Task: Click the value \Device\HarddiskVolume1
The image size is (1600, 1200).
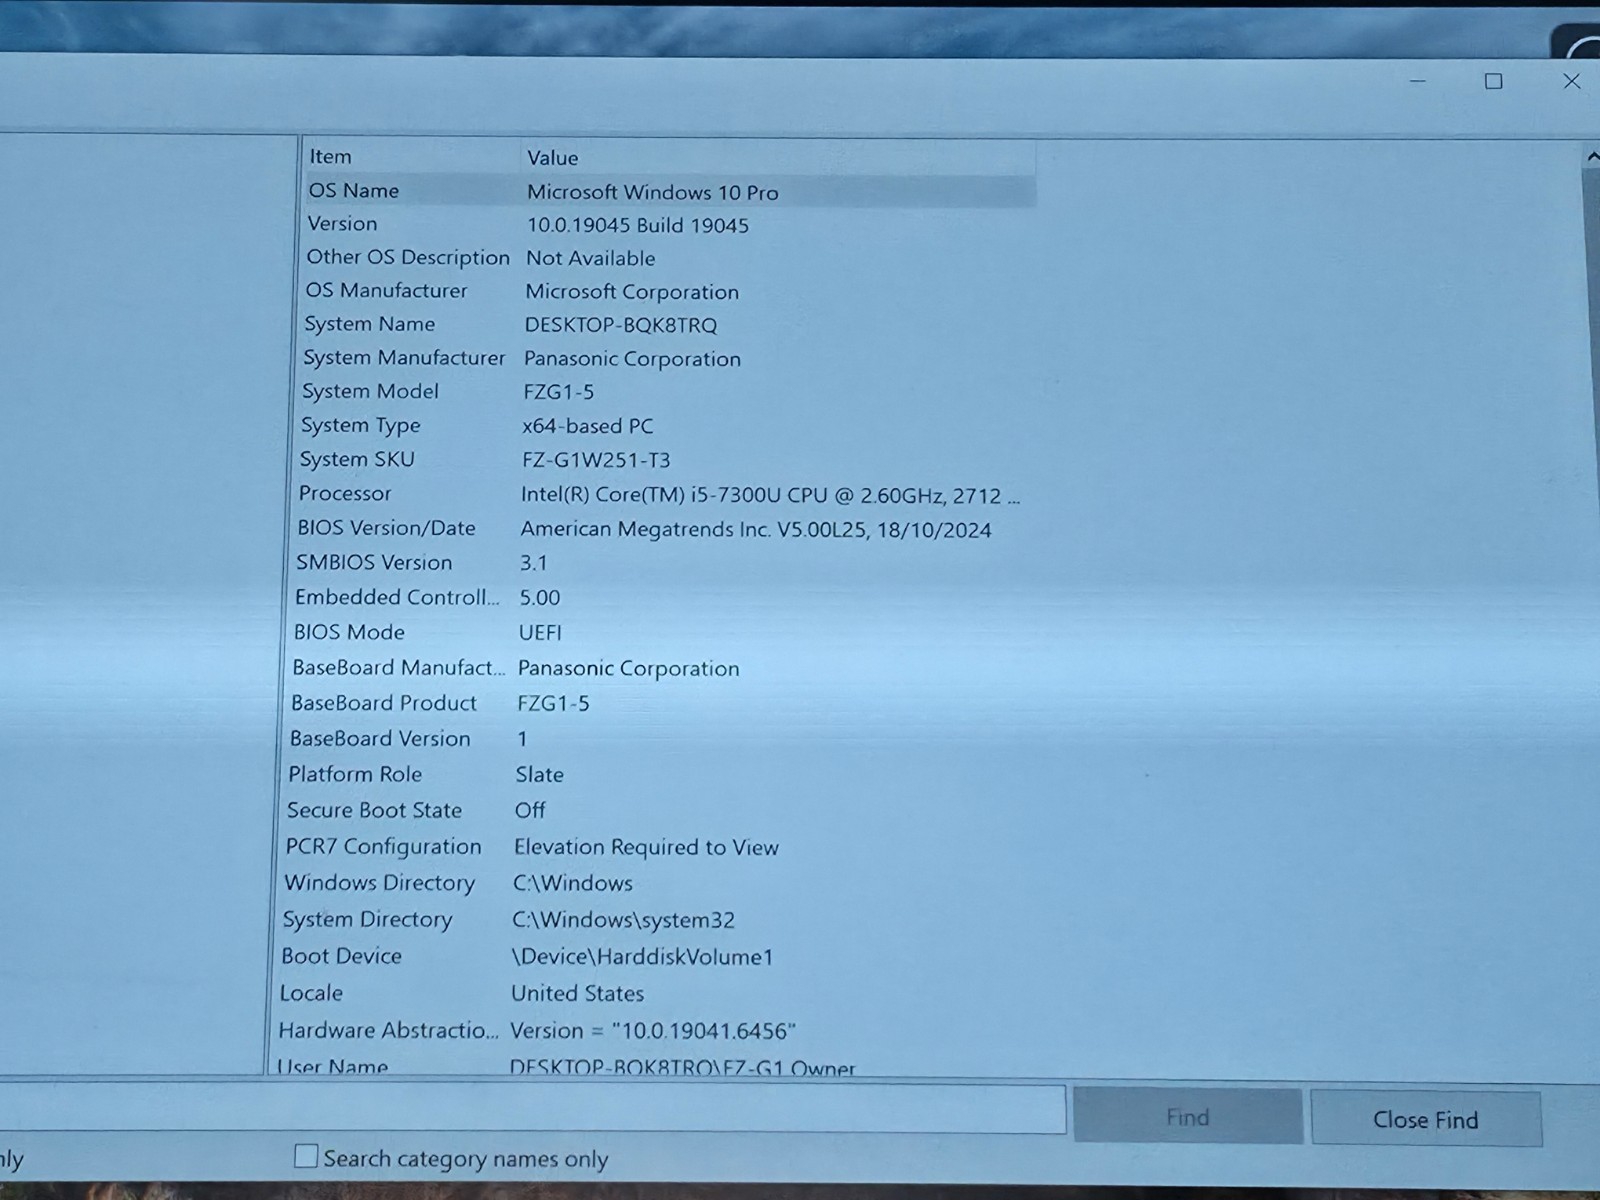Action: click(x=643, y=957)
